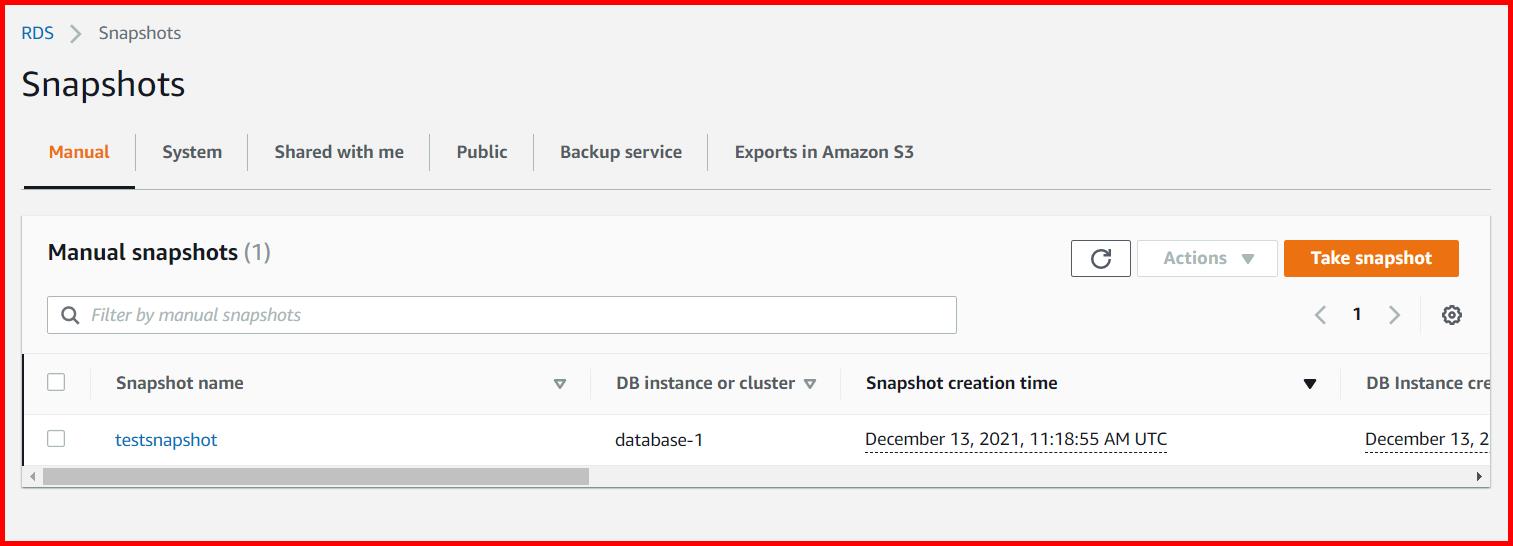1513x546 pixels.
Task: Click the refresh snapshots icon button
Action: (x=1100, y=258)
